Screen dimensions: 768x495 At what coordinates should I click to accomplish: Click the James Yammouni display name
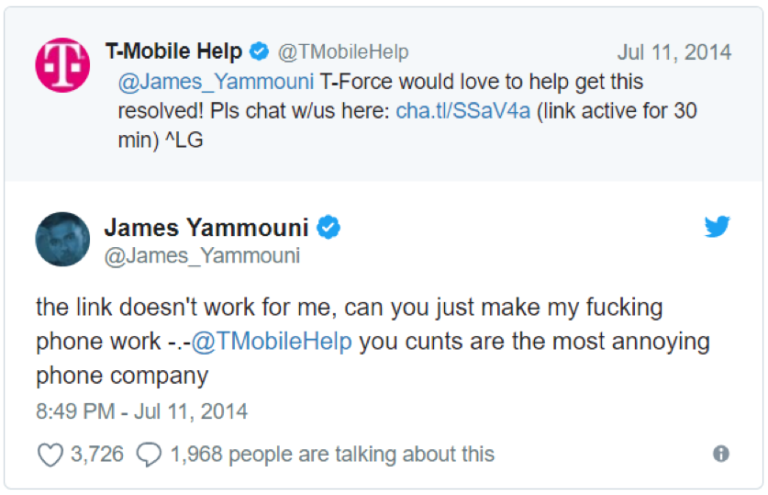(x=206, y=228)
